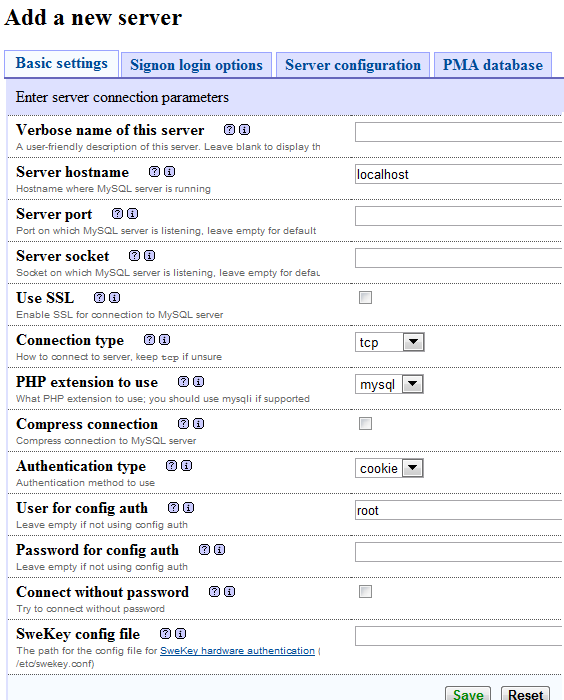Screen dimensions: 564x700
Task: Click the green Save button
Action: point(468,693)
